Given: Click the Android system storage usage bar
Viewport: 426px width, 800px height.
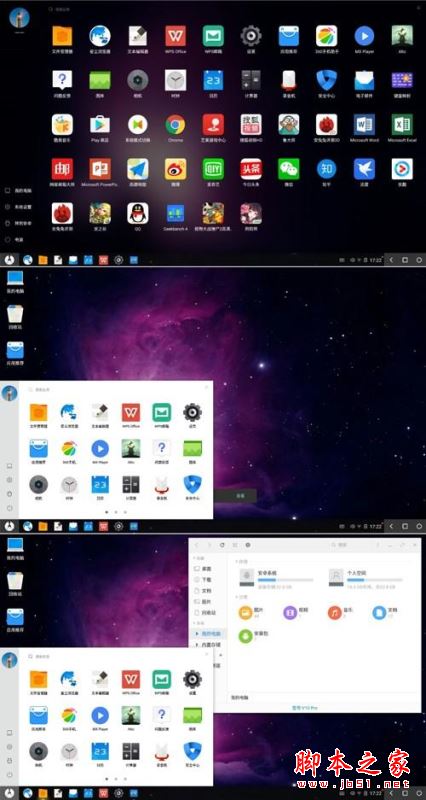Looking at the screenshot, I should 285,580.
